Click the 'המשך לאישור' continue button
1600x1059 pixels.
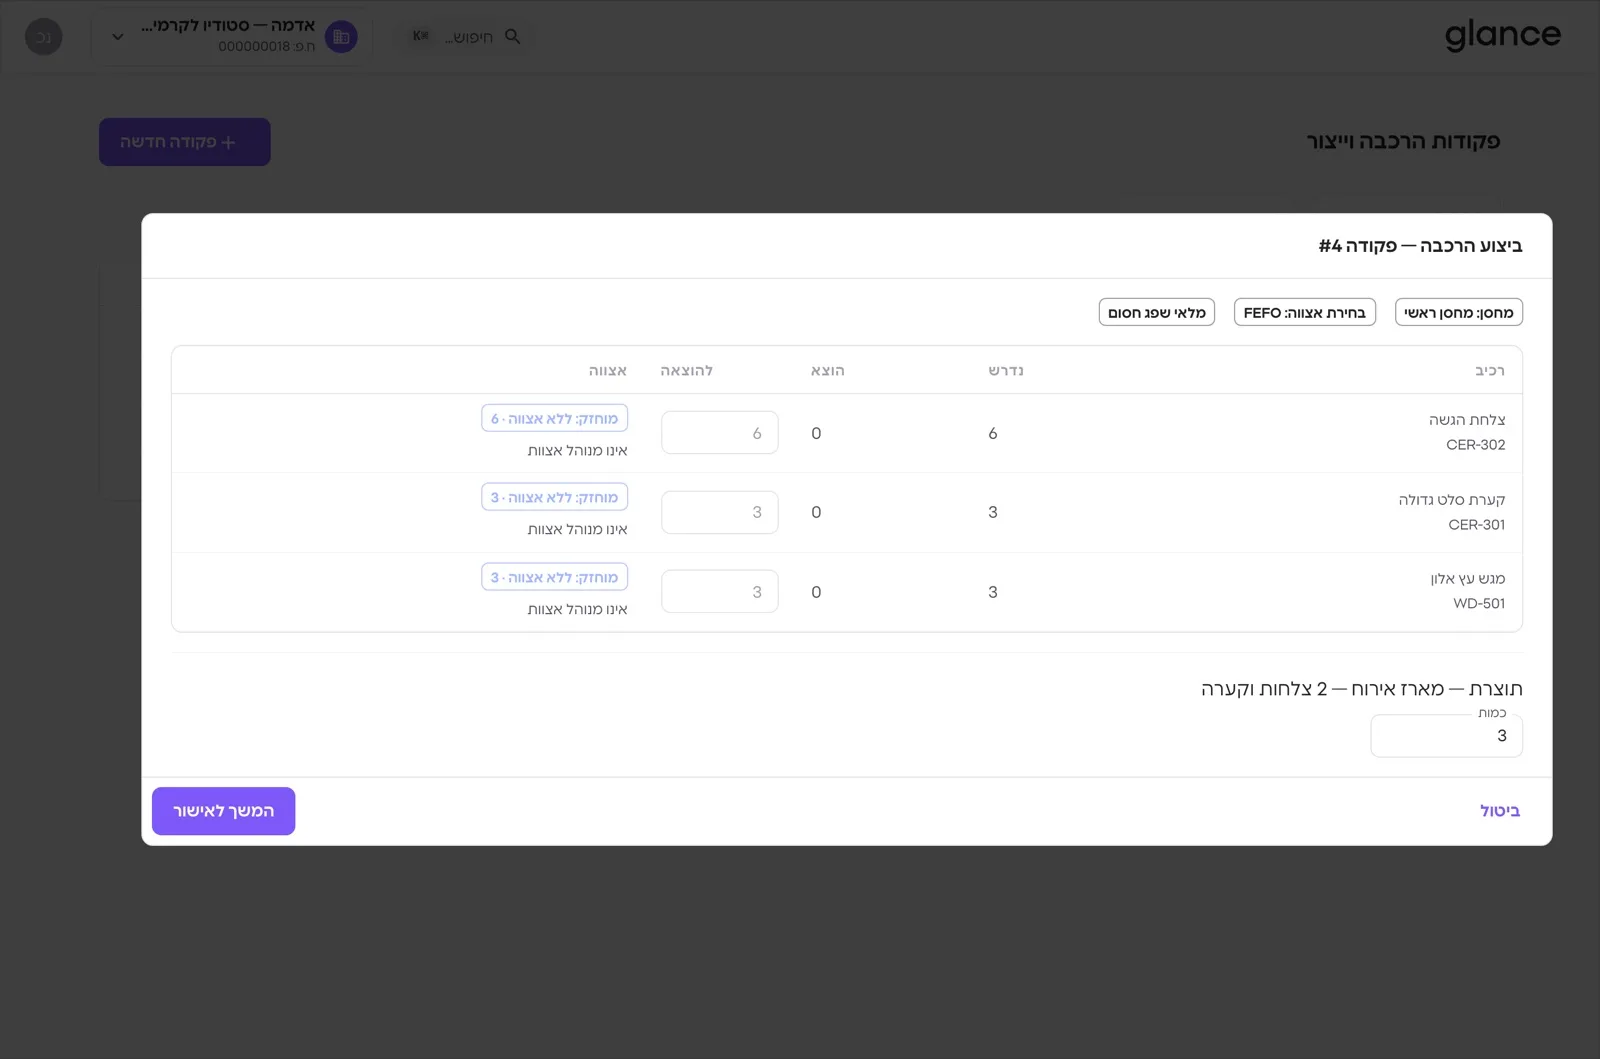[223, 811]
